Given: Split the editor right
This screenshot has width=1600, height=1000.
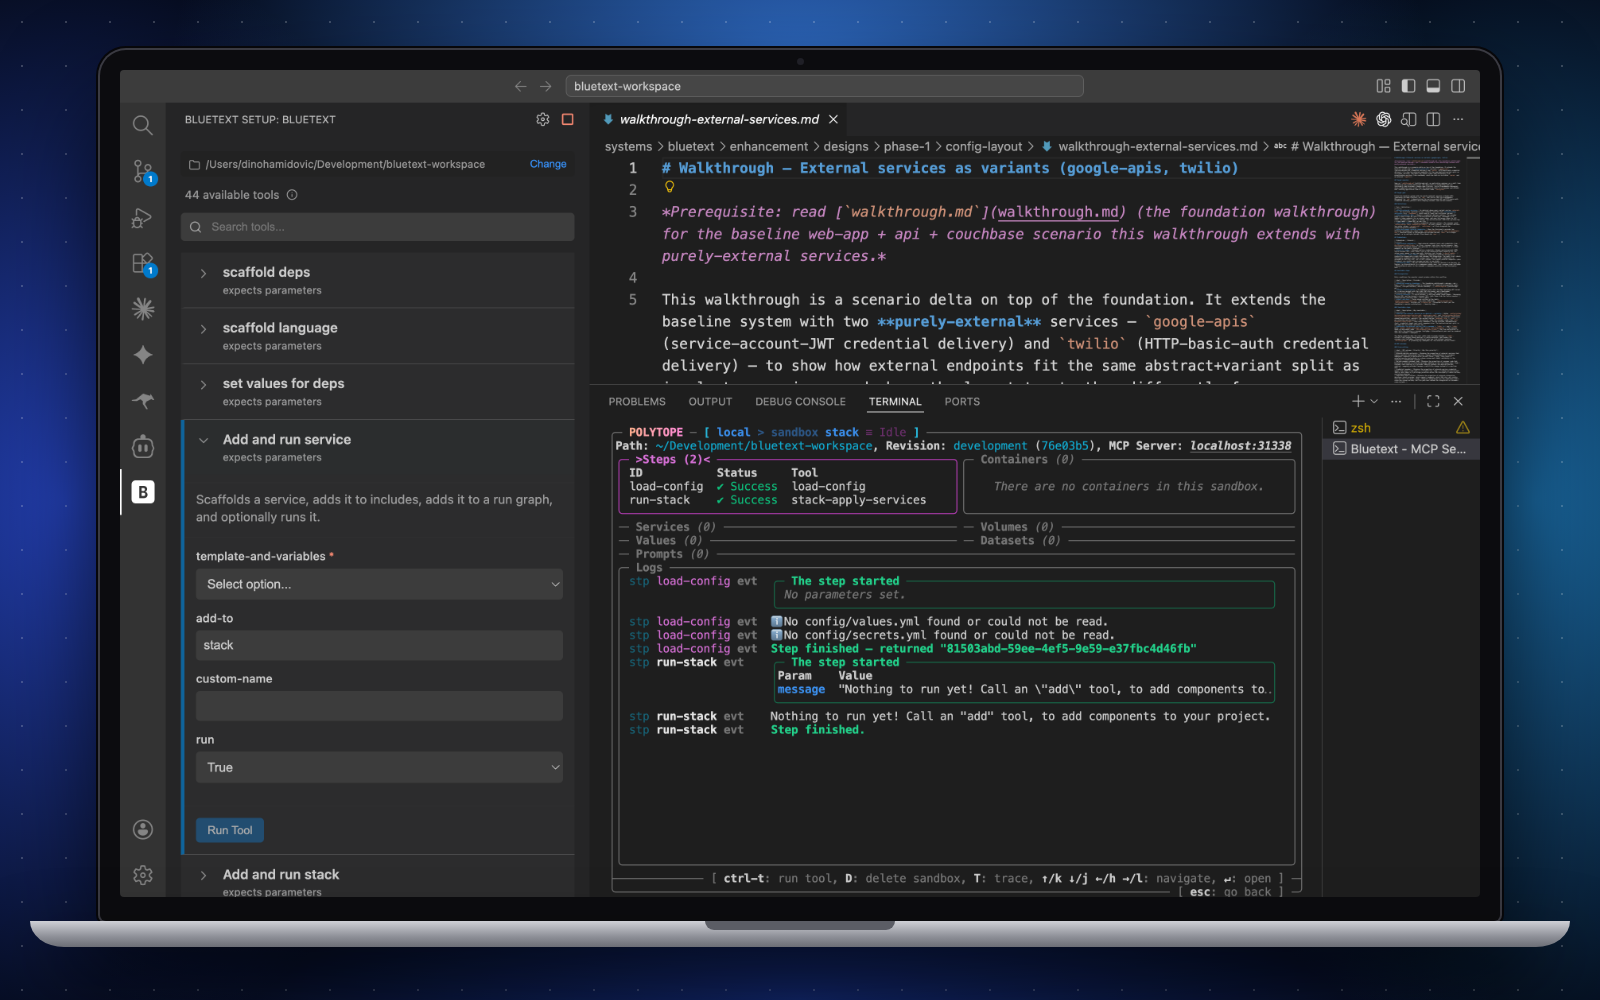Looking at the screenshot, I should [1433, 119].
